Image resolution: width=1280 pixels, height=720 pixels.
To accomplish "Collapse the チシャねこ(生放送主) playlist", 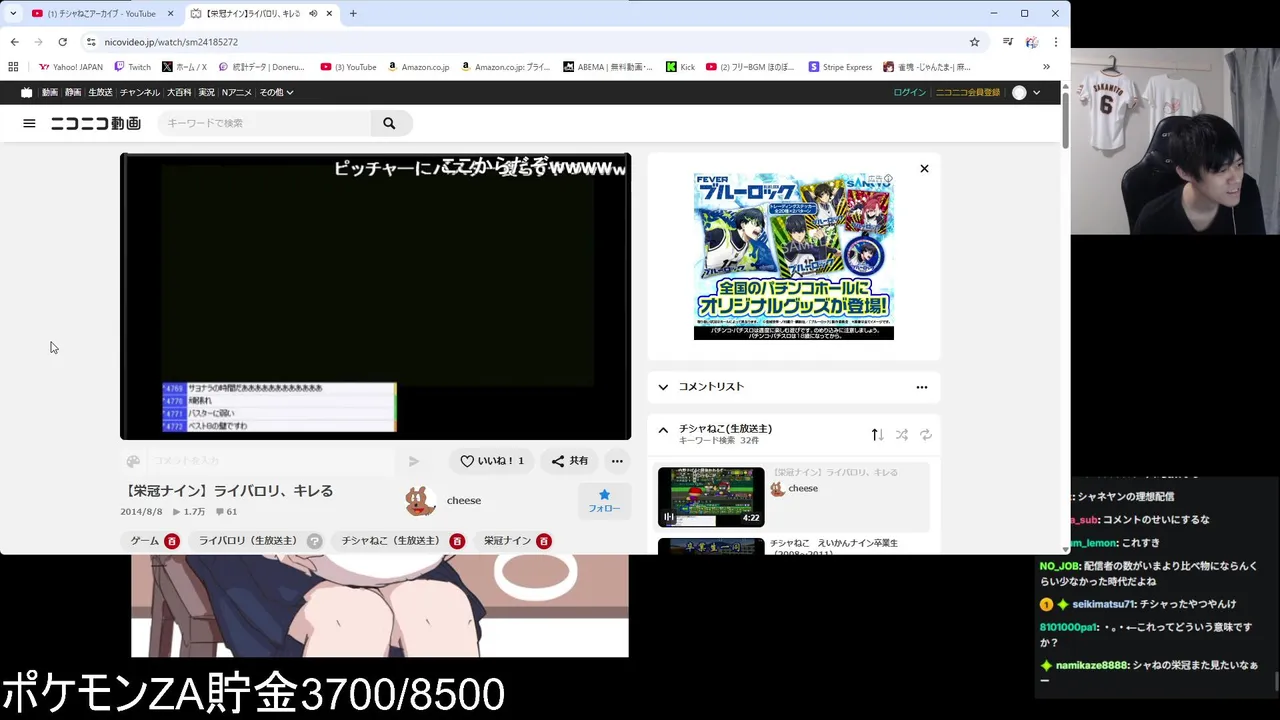I will pos(663,430).
